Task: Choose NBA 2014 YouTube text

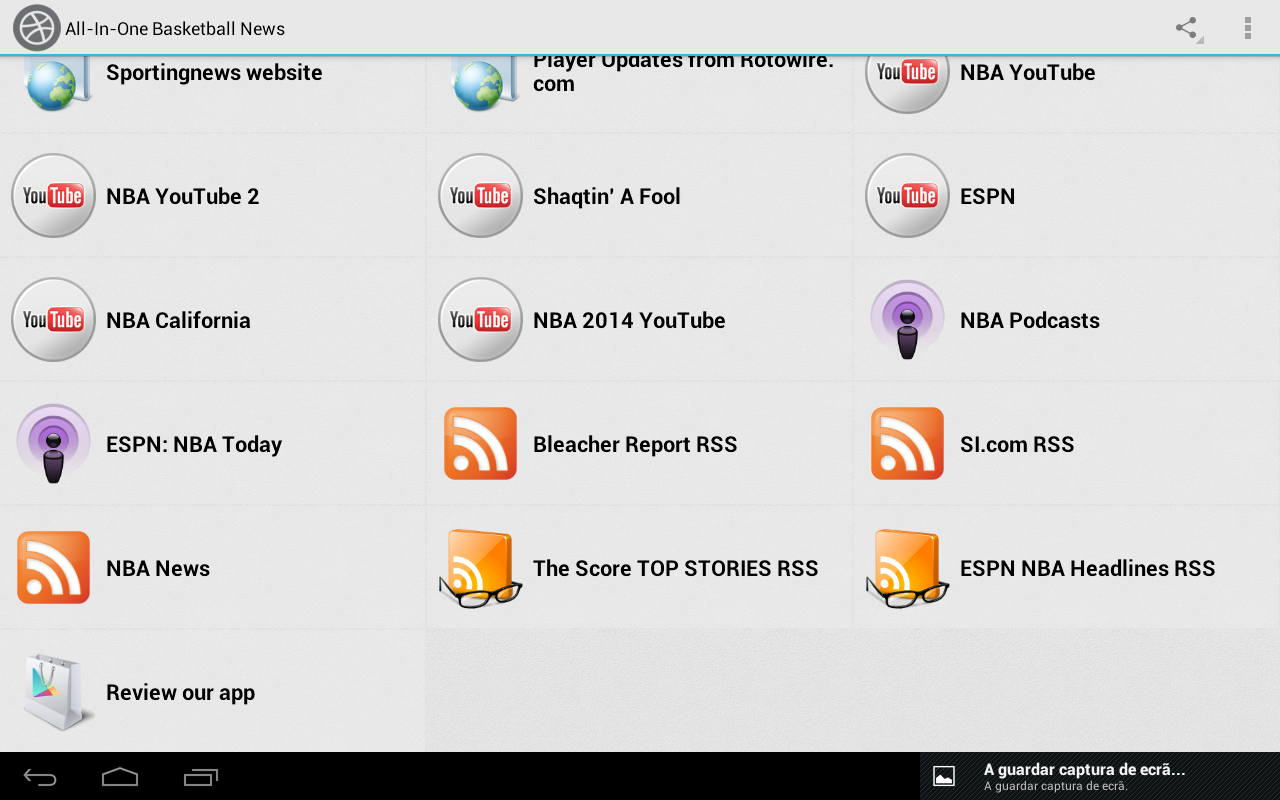Action: [629, 320]
